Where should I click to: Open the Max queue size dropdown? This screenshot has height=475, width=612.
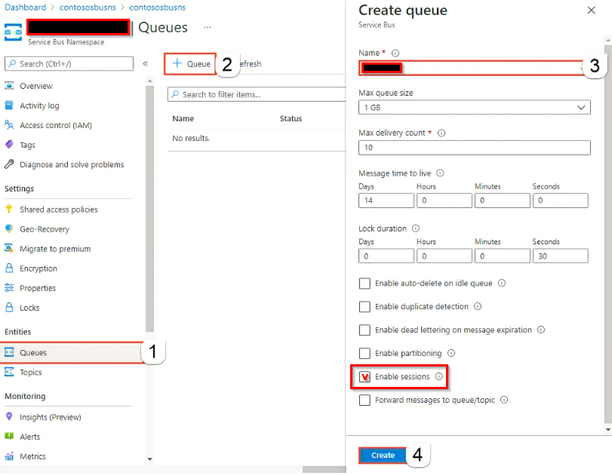coord(474,107)
